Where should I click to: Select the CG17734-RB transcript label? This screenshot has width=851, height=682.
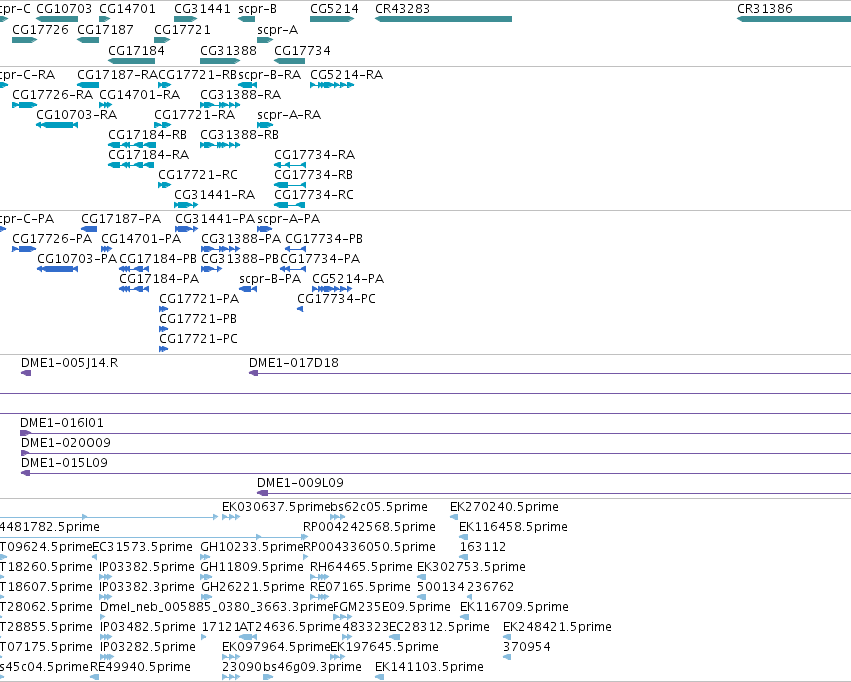pos(314,175)
